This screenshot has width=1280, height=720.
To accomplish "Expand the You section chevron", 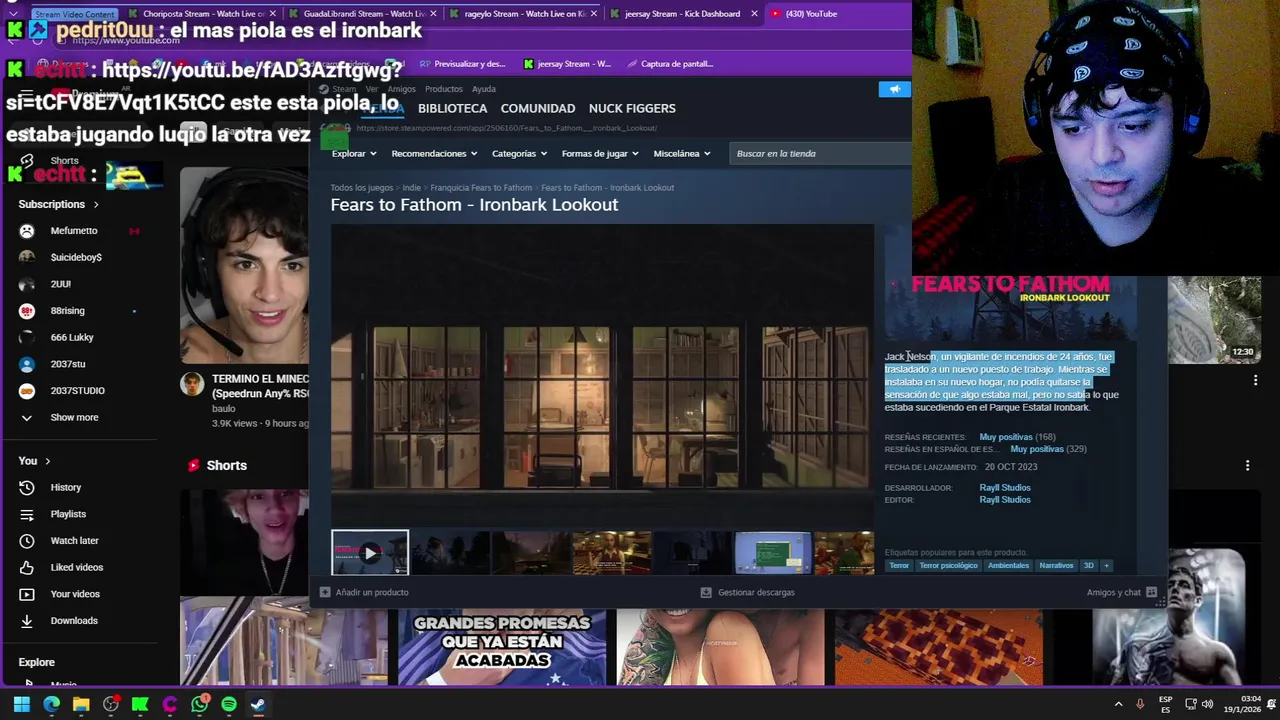I will tap(47, 461).
